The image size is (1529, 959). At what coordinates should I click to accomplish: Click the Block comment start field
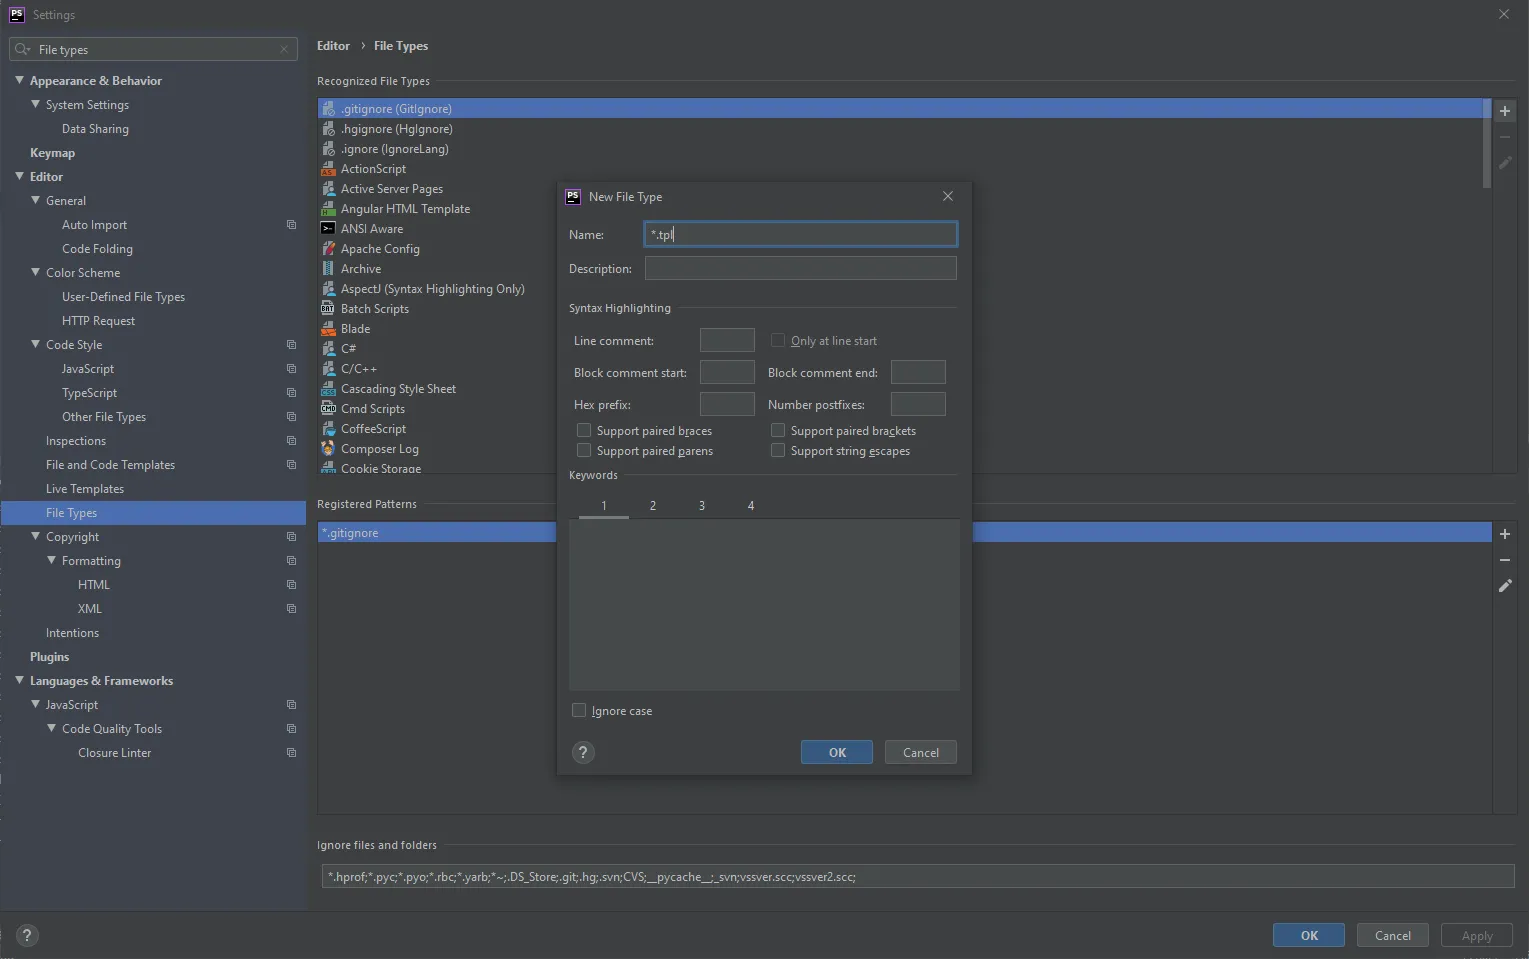[727, 372]
